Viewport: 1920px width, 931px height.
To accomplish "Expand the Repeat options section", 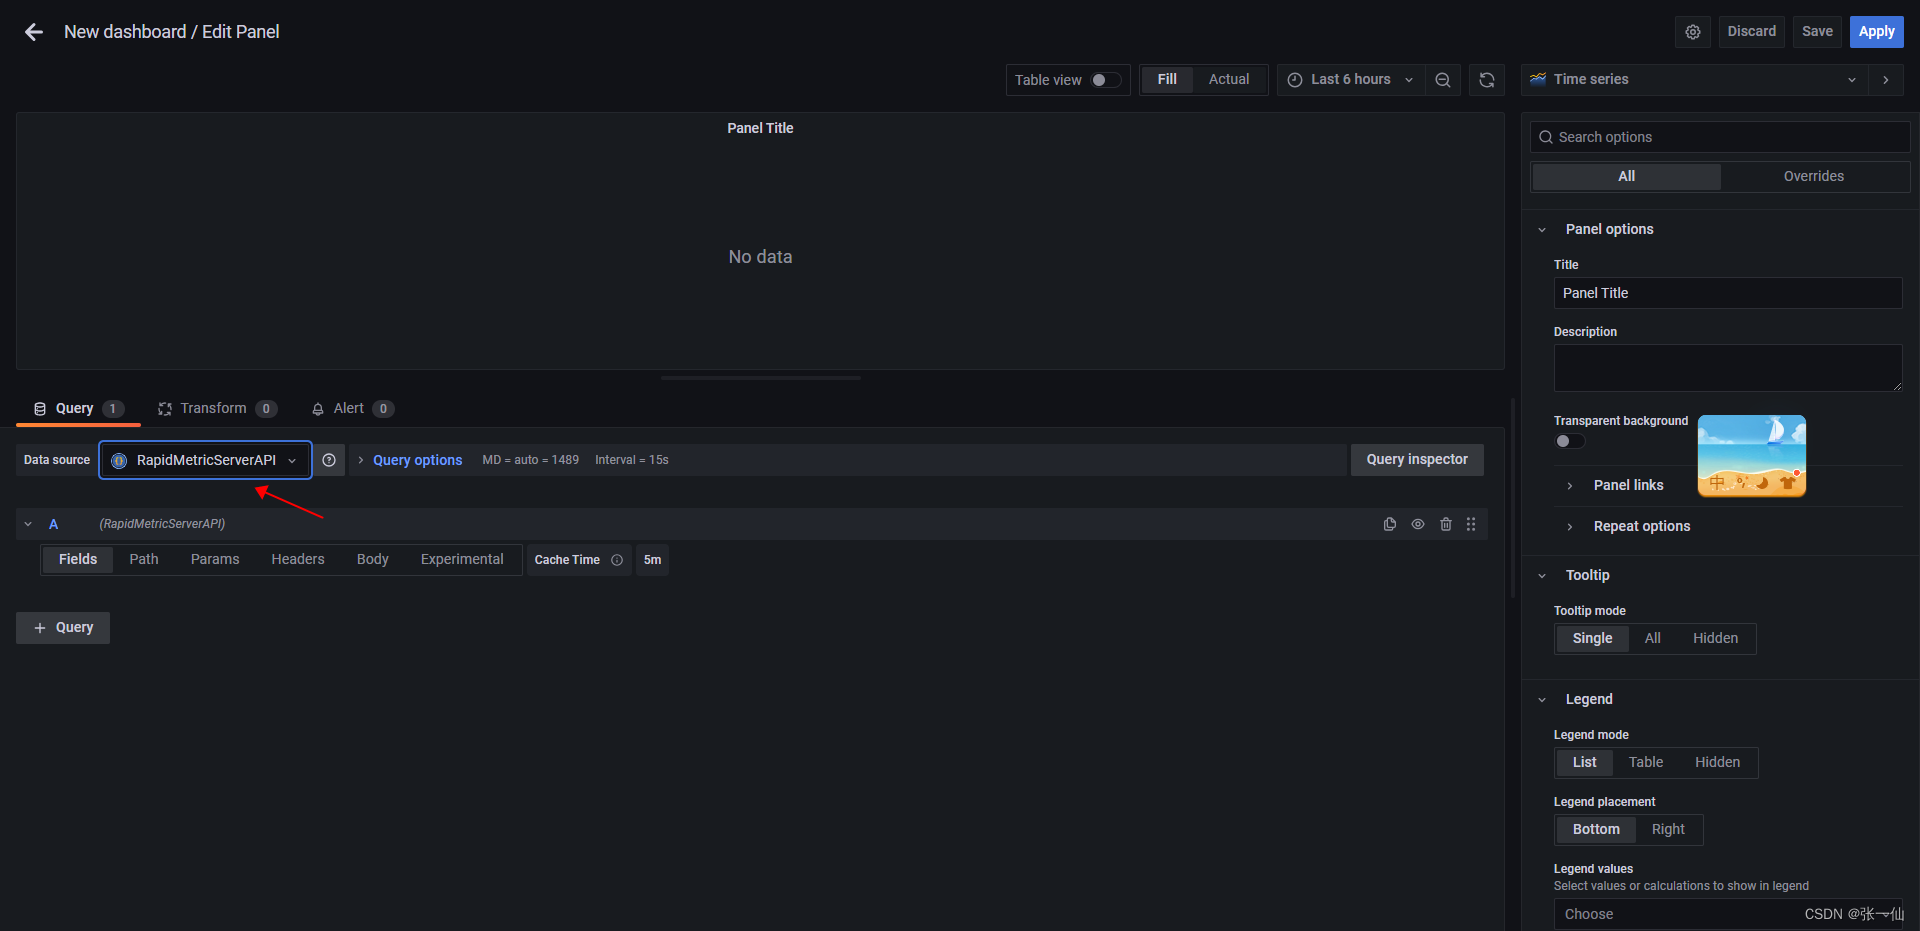I will 1641,525.
